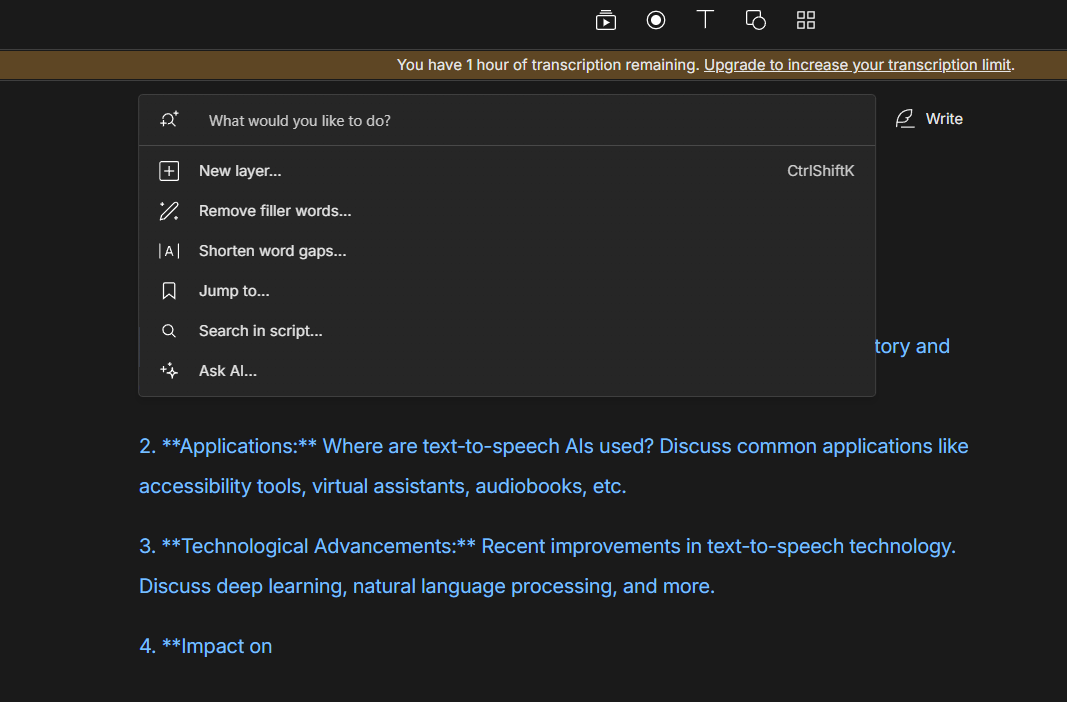The height and width of the screenshot is (702, 1067).
Task: Open the Shapes tool icon
Action: [x=756, y=20]
